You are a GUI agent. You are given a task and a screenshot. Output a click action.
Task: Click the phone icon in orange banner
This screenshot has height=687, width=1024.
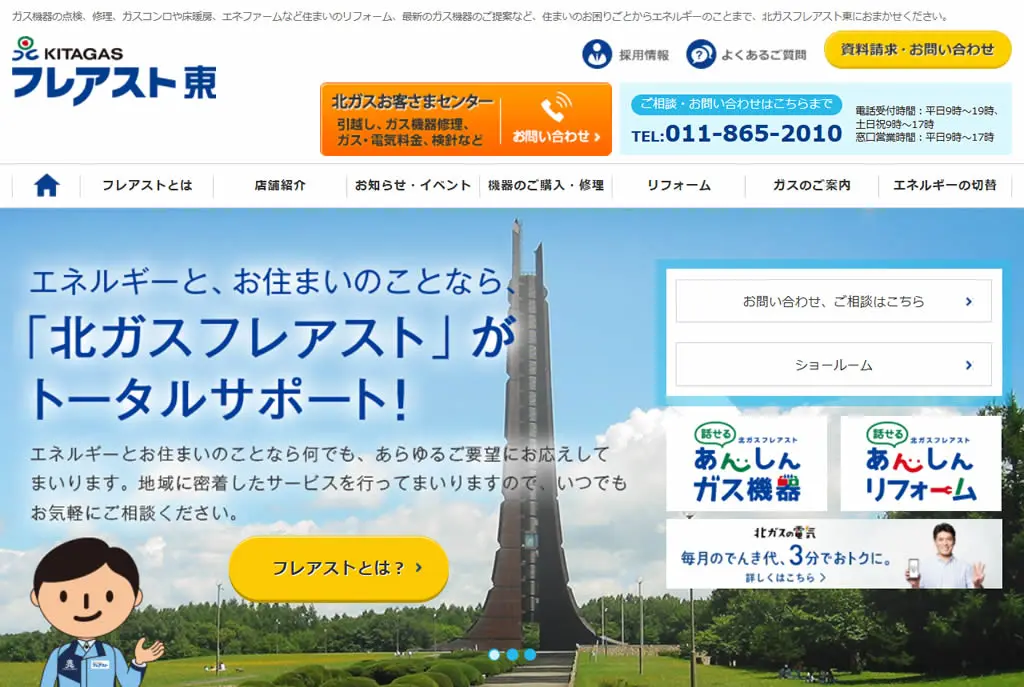click(x=556, y=107)
